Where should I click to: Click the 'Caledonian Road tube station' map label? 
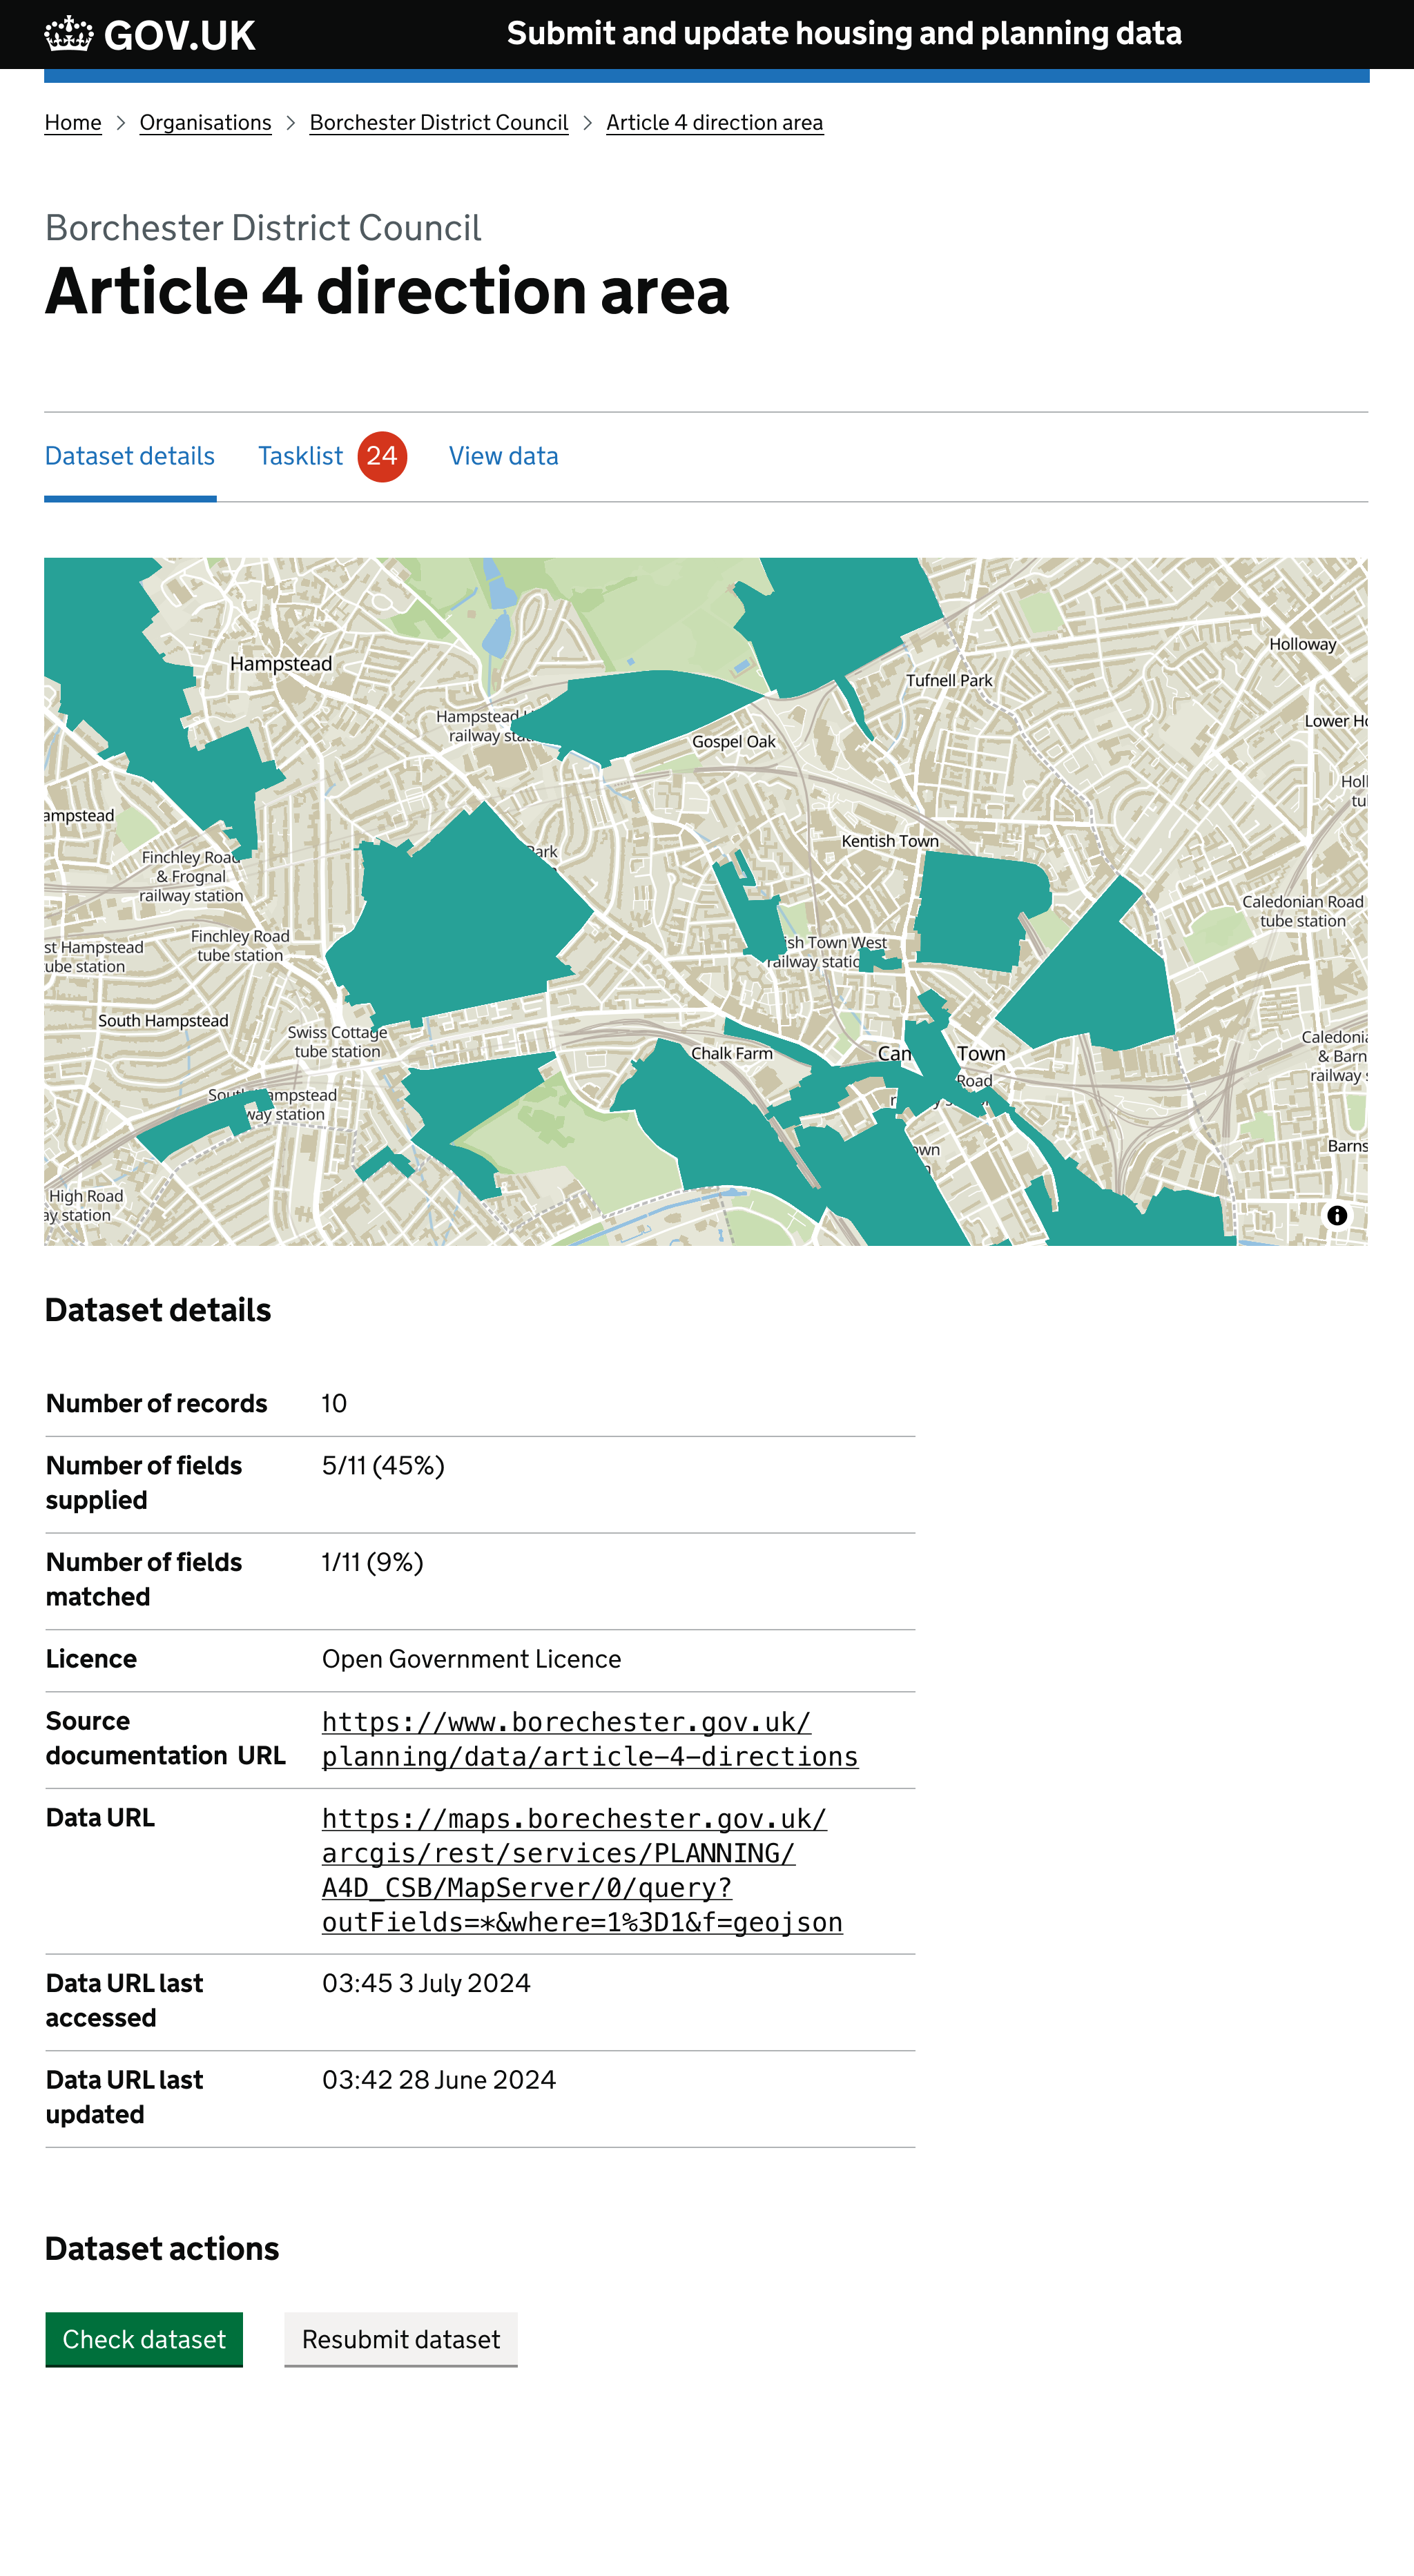(1303, 911)
